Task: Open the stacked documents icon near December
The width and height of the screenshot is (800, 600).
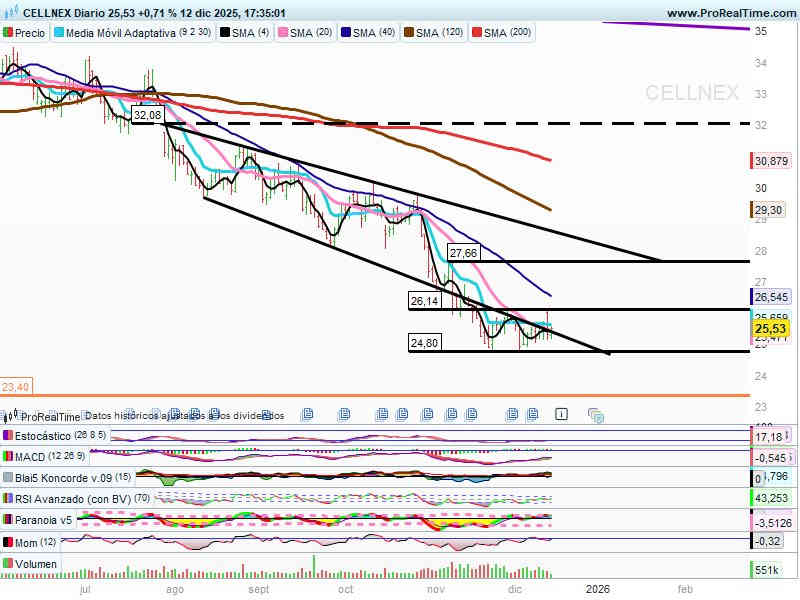Action: 596,415
